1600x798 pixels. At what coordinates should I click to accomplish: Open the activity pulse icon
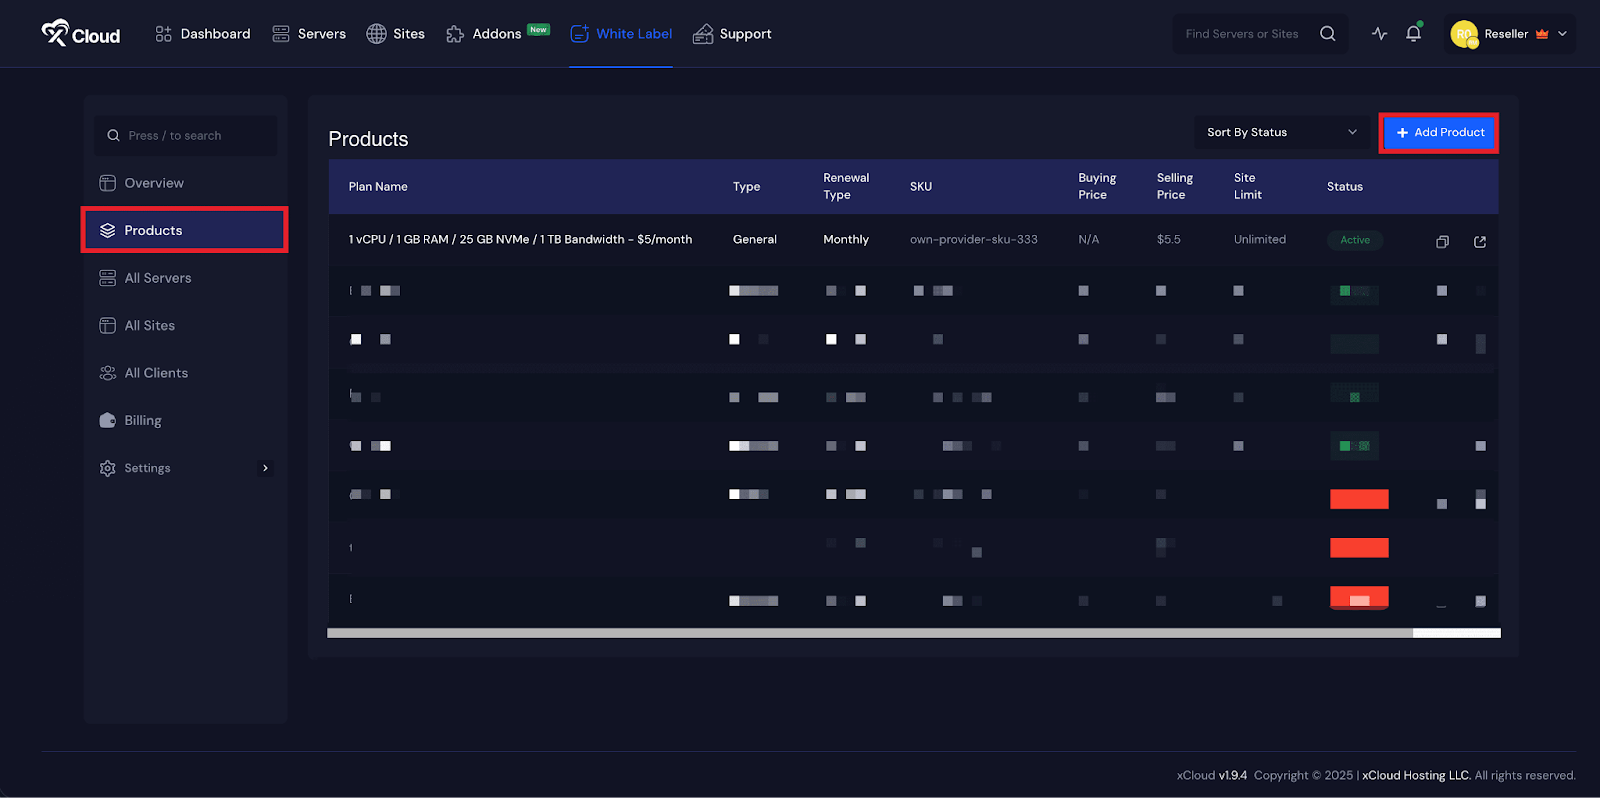coord(1379,34)
